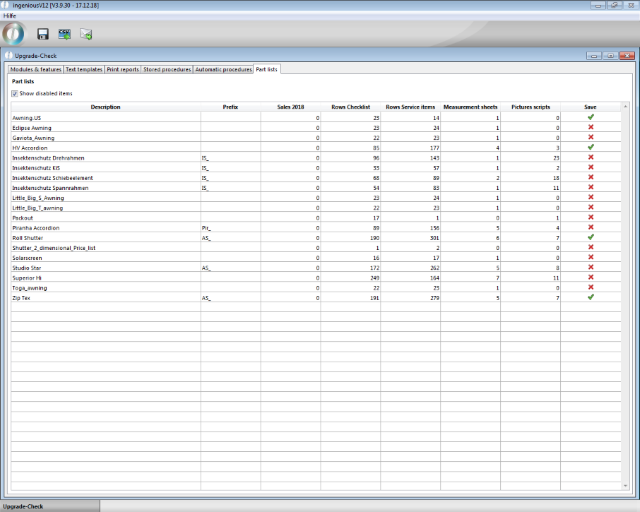The height and width of the screenshot is (512, 640).
Task: Toggle Save checkmark for Awning.US row
Action: coord(590,117)
